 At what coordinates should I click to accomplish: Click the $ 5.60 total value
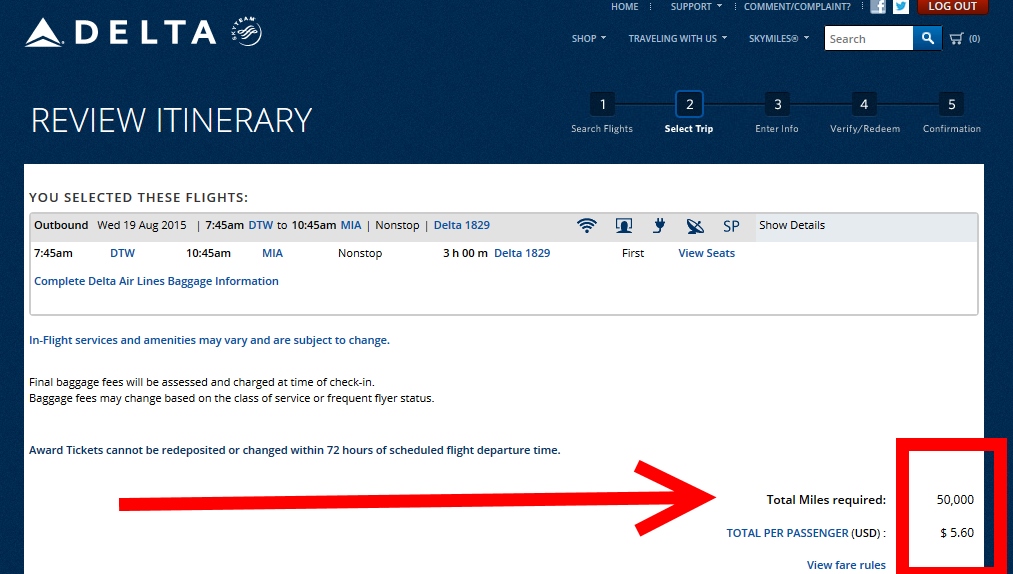tap(957, 533)
